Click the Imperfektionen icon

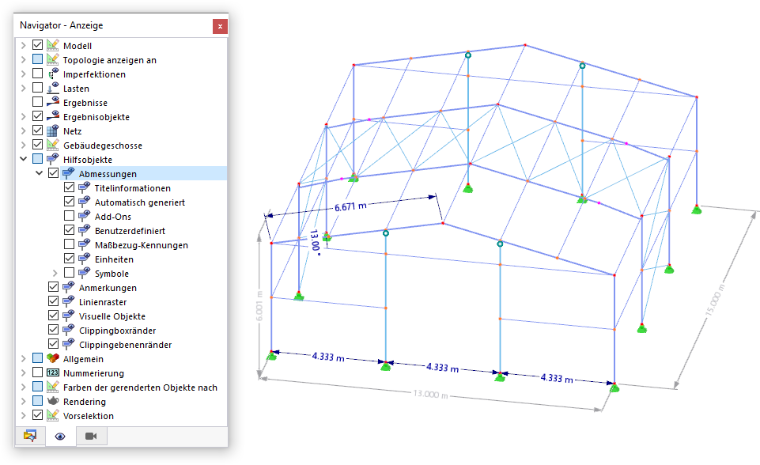(x=53, y=74)
